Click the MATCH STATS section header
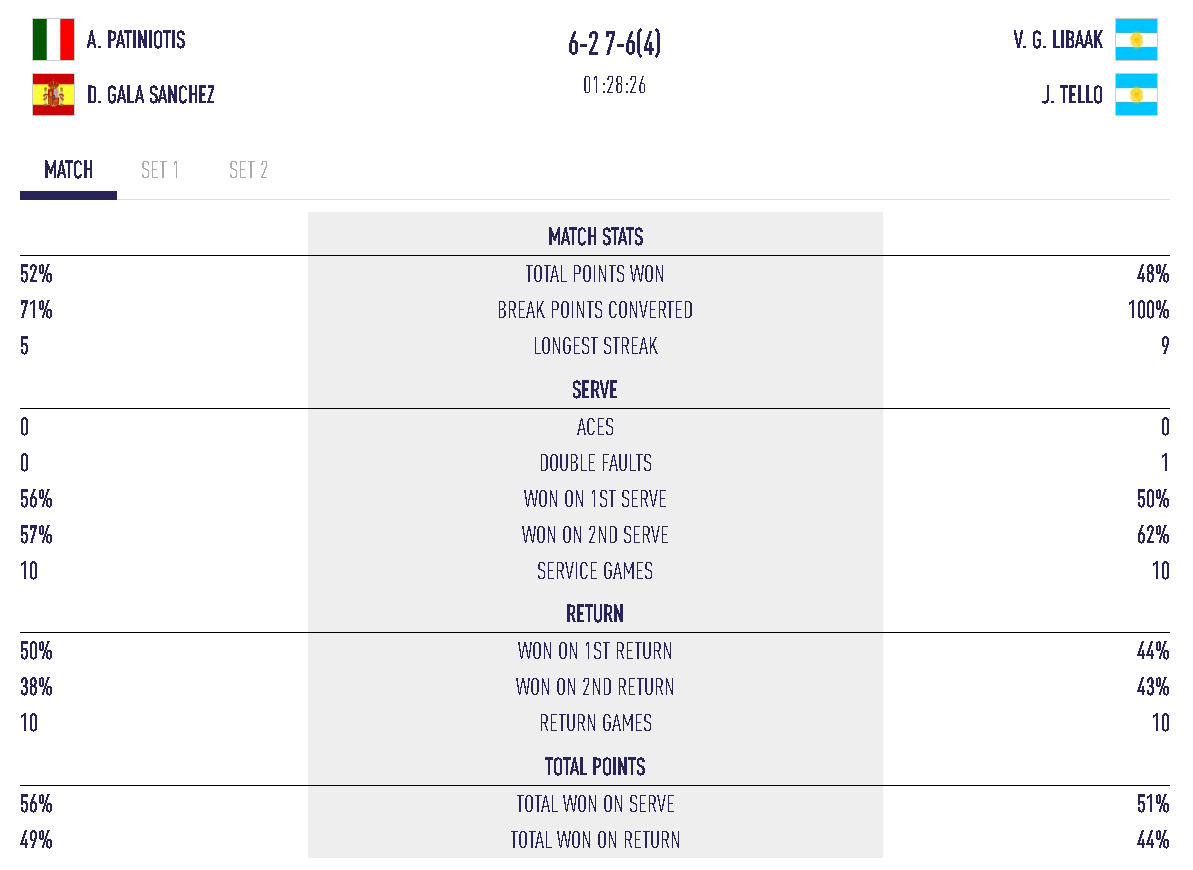 pyautogui.click(x=595, y=237)
